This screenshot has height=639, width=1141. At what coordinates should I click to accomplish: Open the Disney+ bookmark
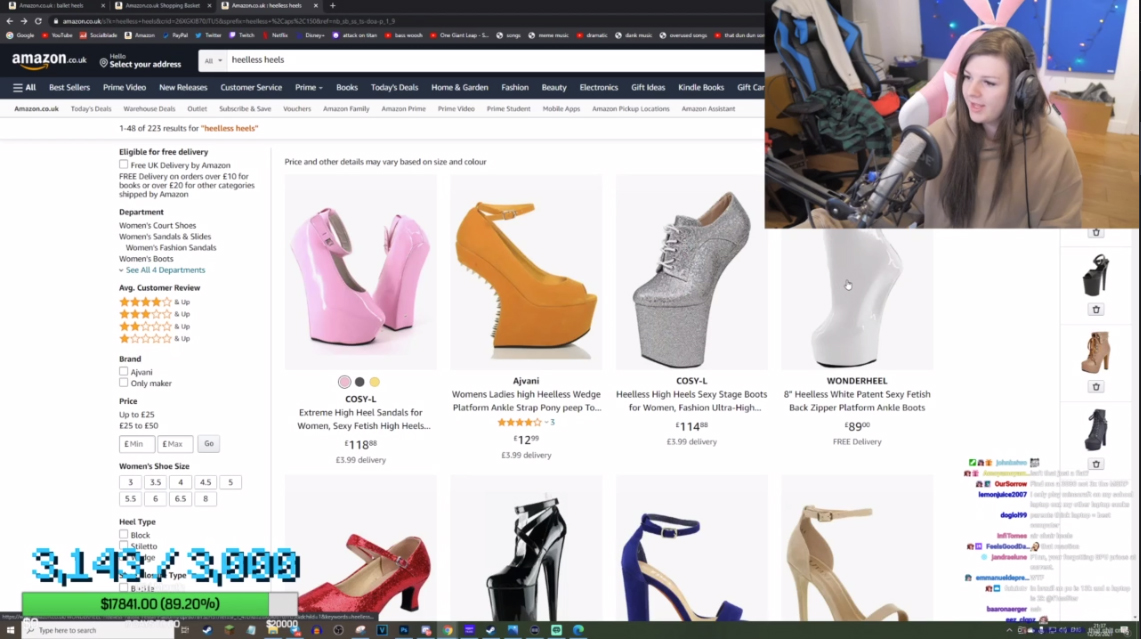click(310, 35)
